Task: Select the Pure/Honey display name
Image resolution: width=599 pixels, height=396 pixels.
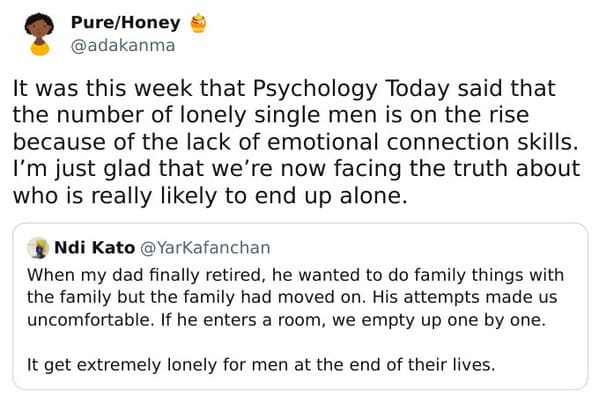Action: (x=126, y=23)
